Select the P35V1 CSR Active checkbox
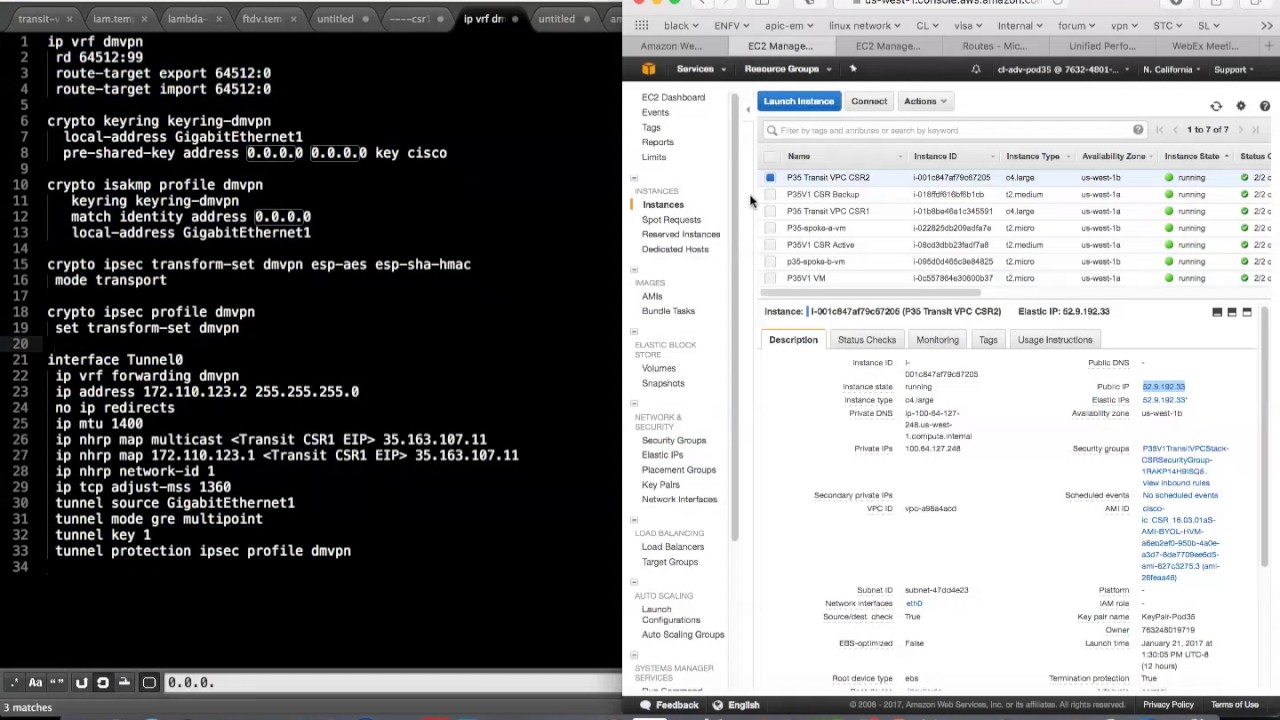The height and width of the screenshot is (720, 1280). click(x=770, y=245)
